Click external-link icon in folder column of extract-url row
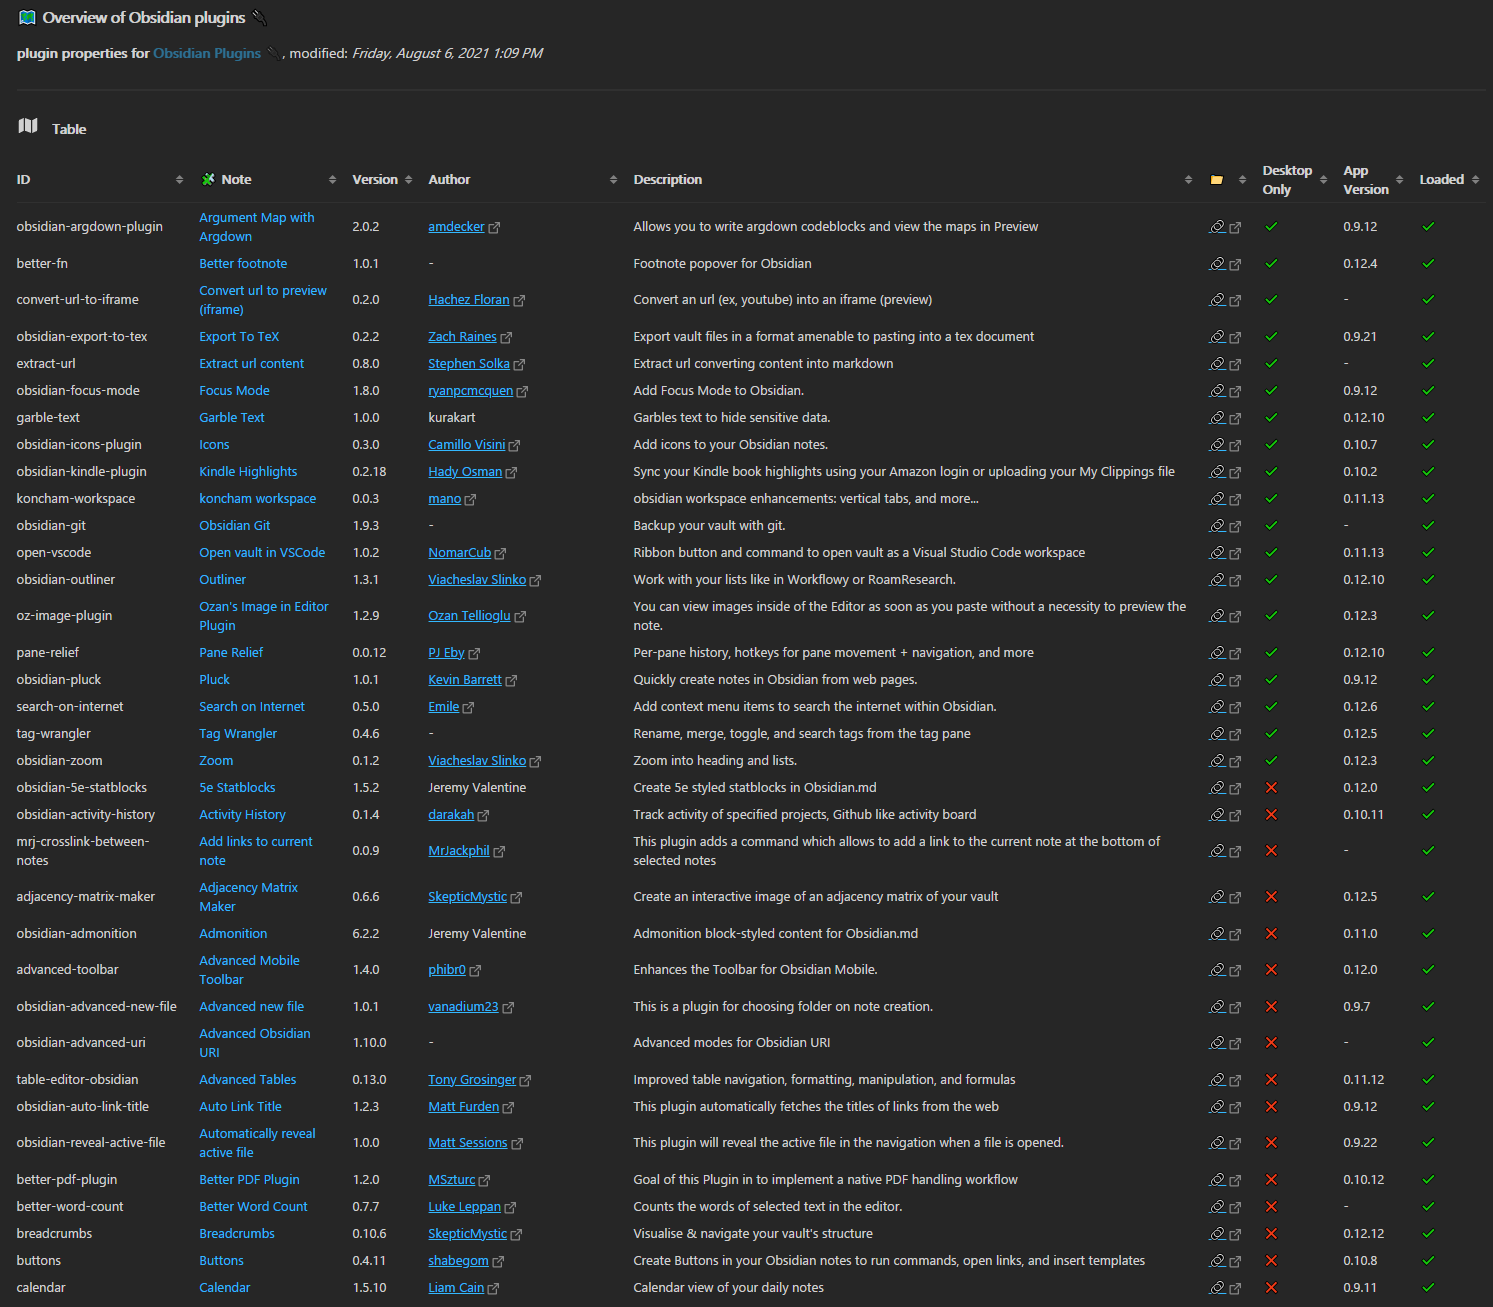The image size is (1493, 1307). point(1235,365)
